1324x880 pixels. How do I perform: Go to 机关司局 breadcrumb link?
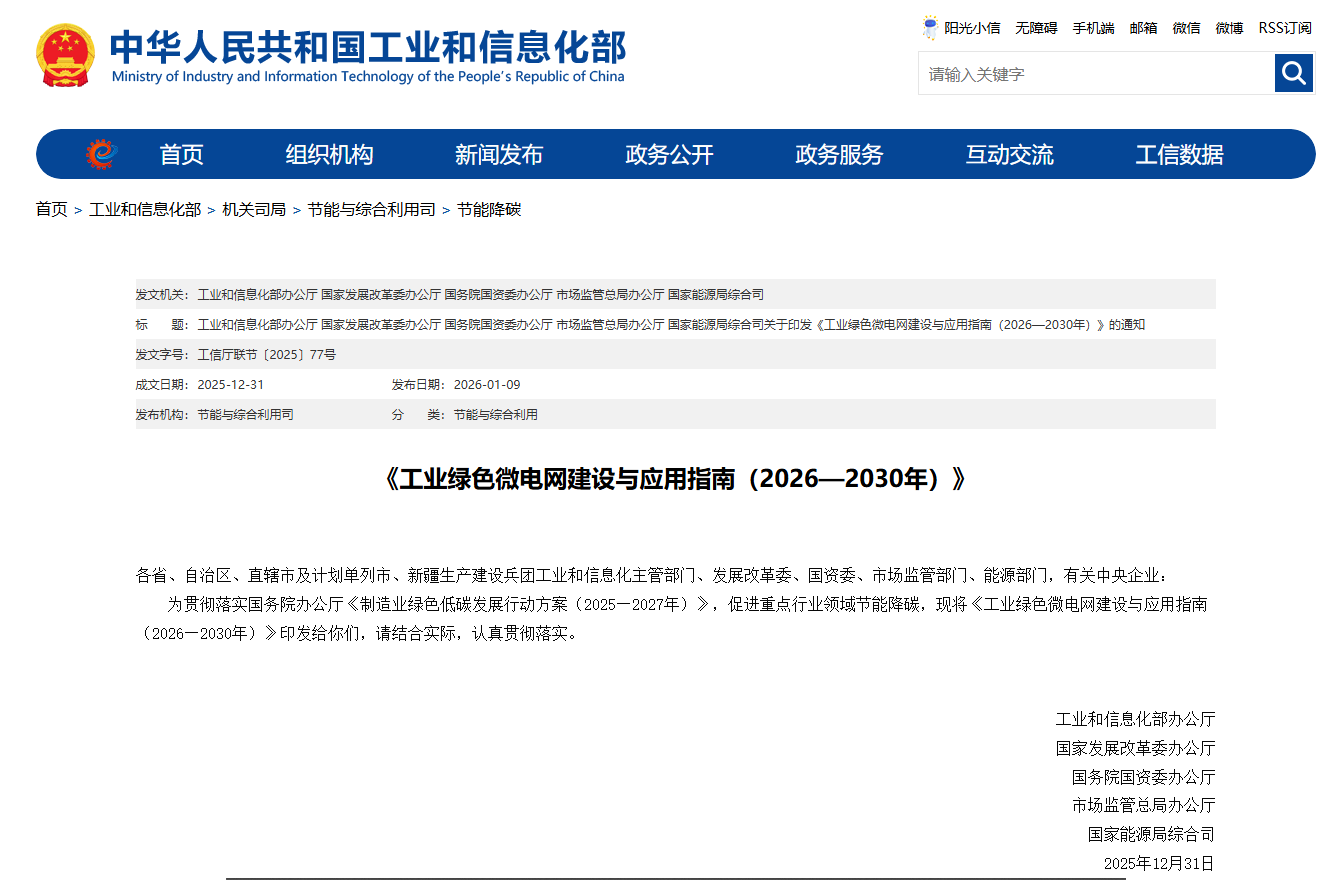point(254,209)
